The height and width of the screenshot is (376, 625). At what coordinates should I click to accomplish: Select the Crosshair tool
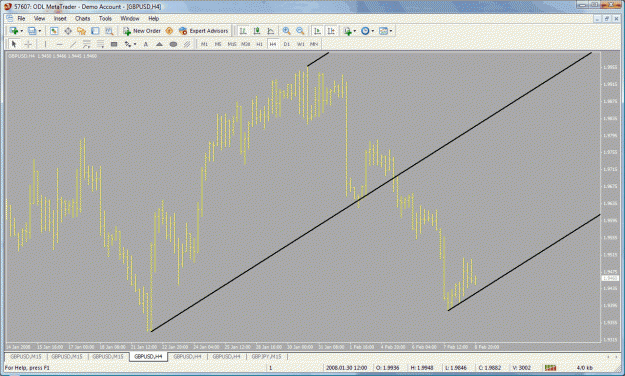pos(28,44)
